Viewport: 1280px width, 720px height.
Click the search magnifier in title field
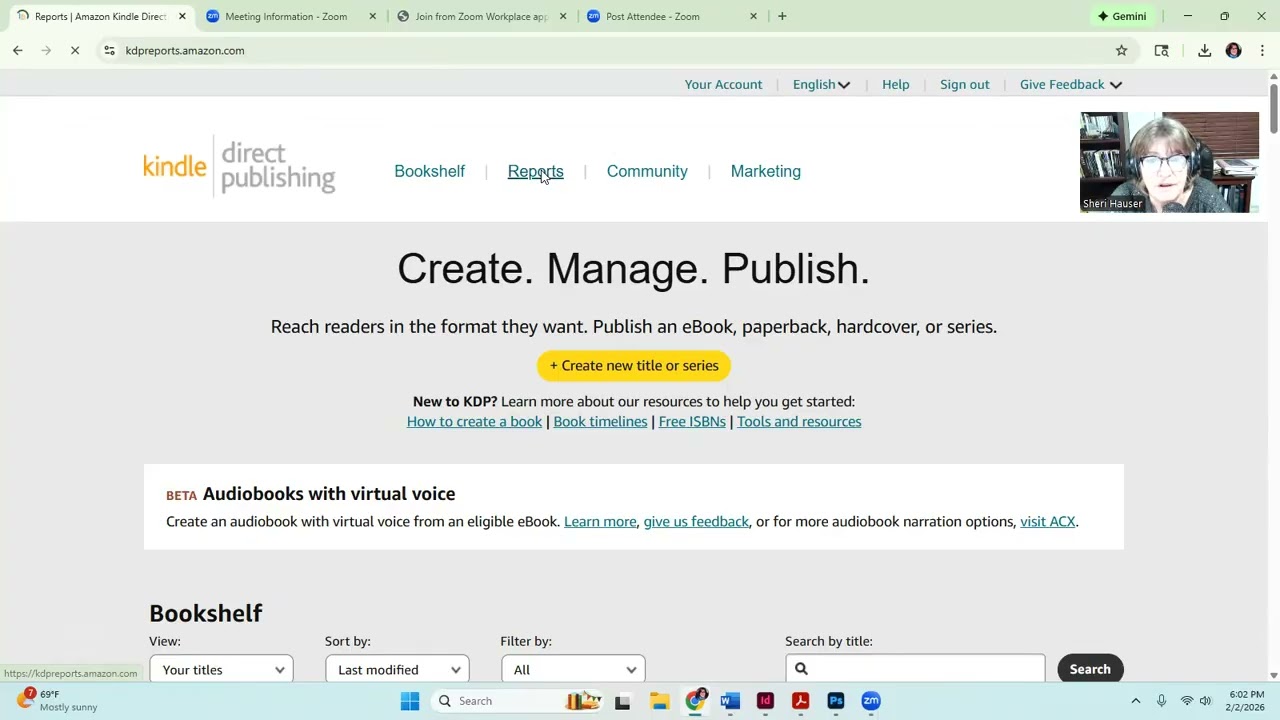pos(801,669)
